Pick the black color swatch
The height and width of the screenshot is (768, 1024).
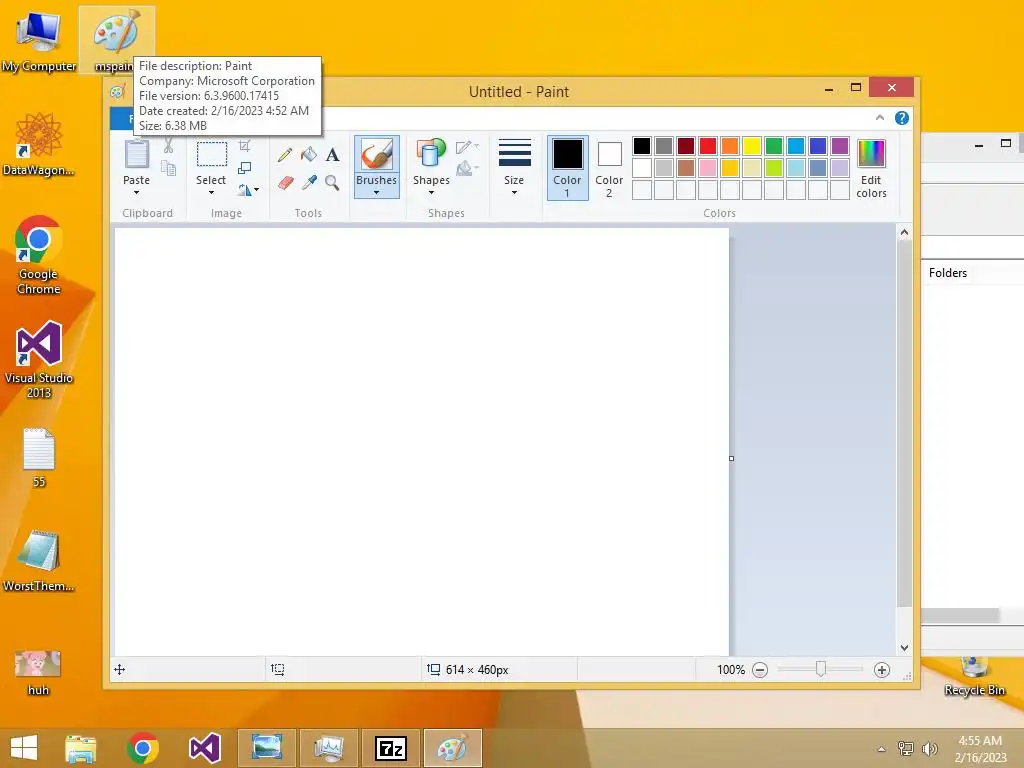(642, 146)
